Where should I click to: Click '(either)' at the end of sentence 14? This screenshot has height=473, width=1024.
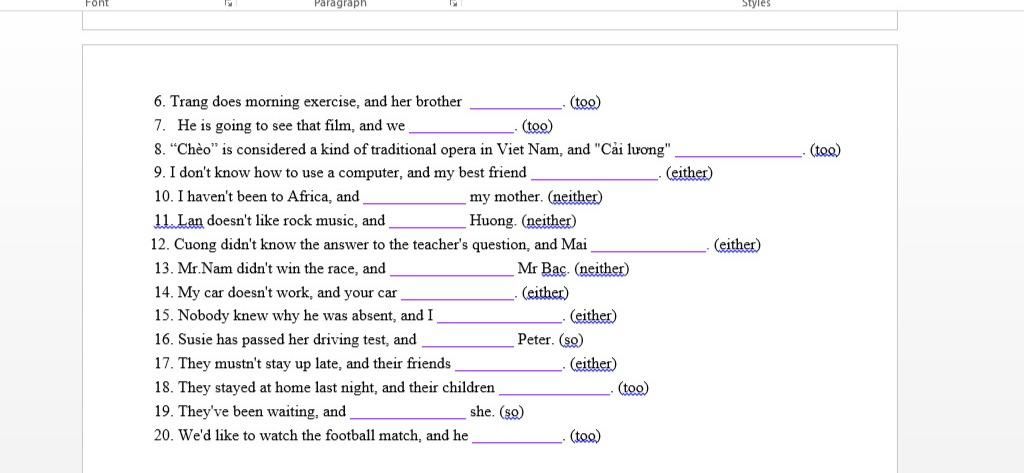pos(545,292)
